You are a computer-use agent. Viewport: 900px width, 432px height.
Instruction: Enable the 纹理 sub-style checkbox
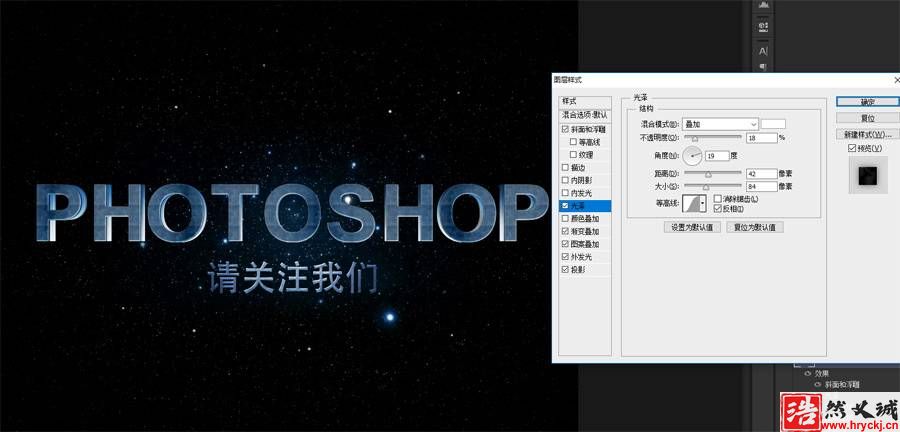pos(573,154)
